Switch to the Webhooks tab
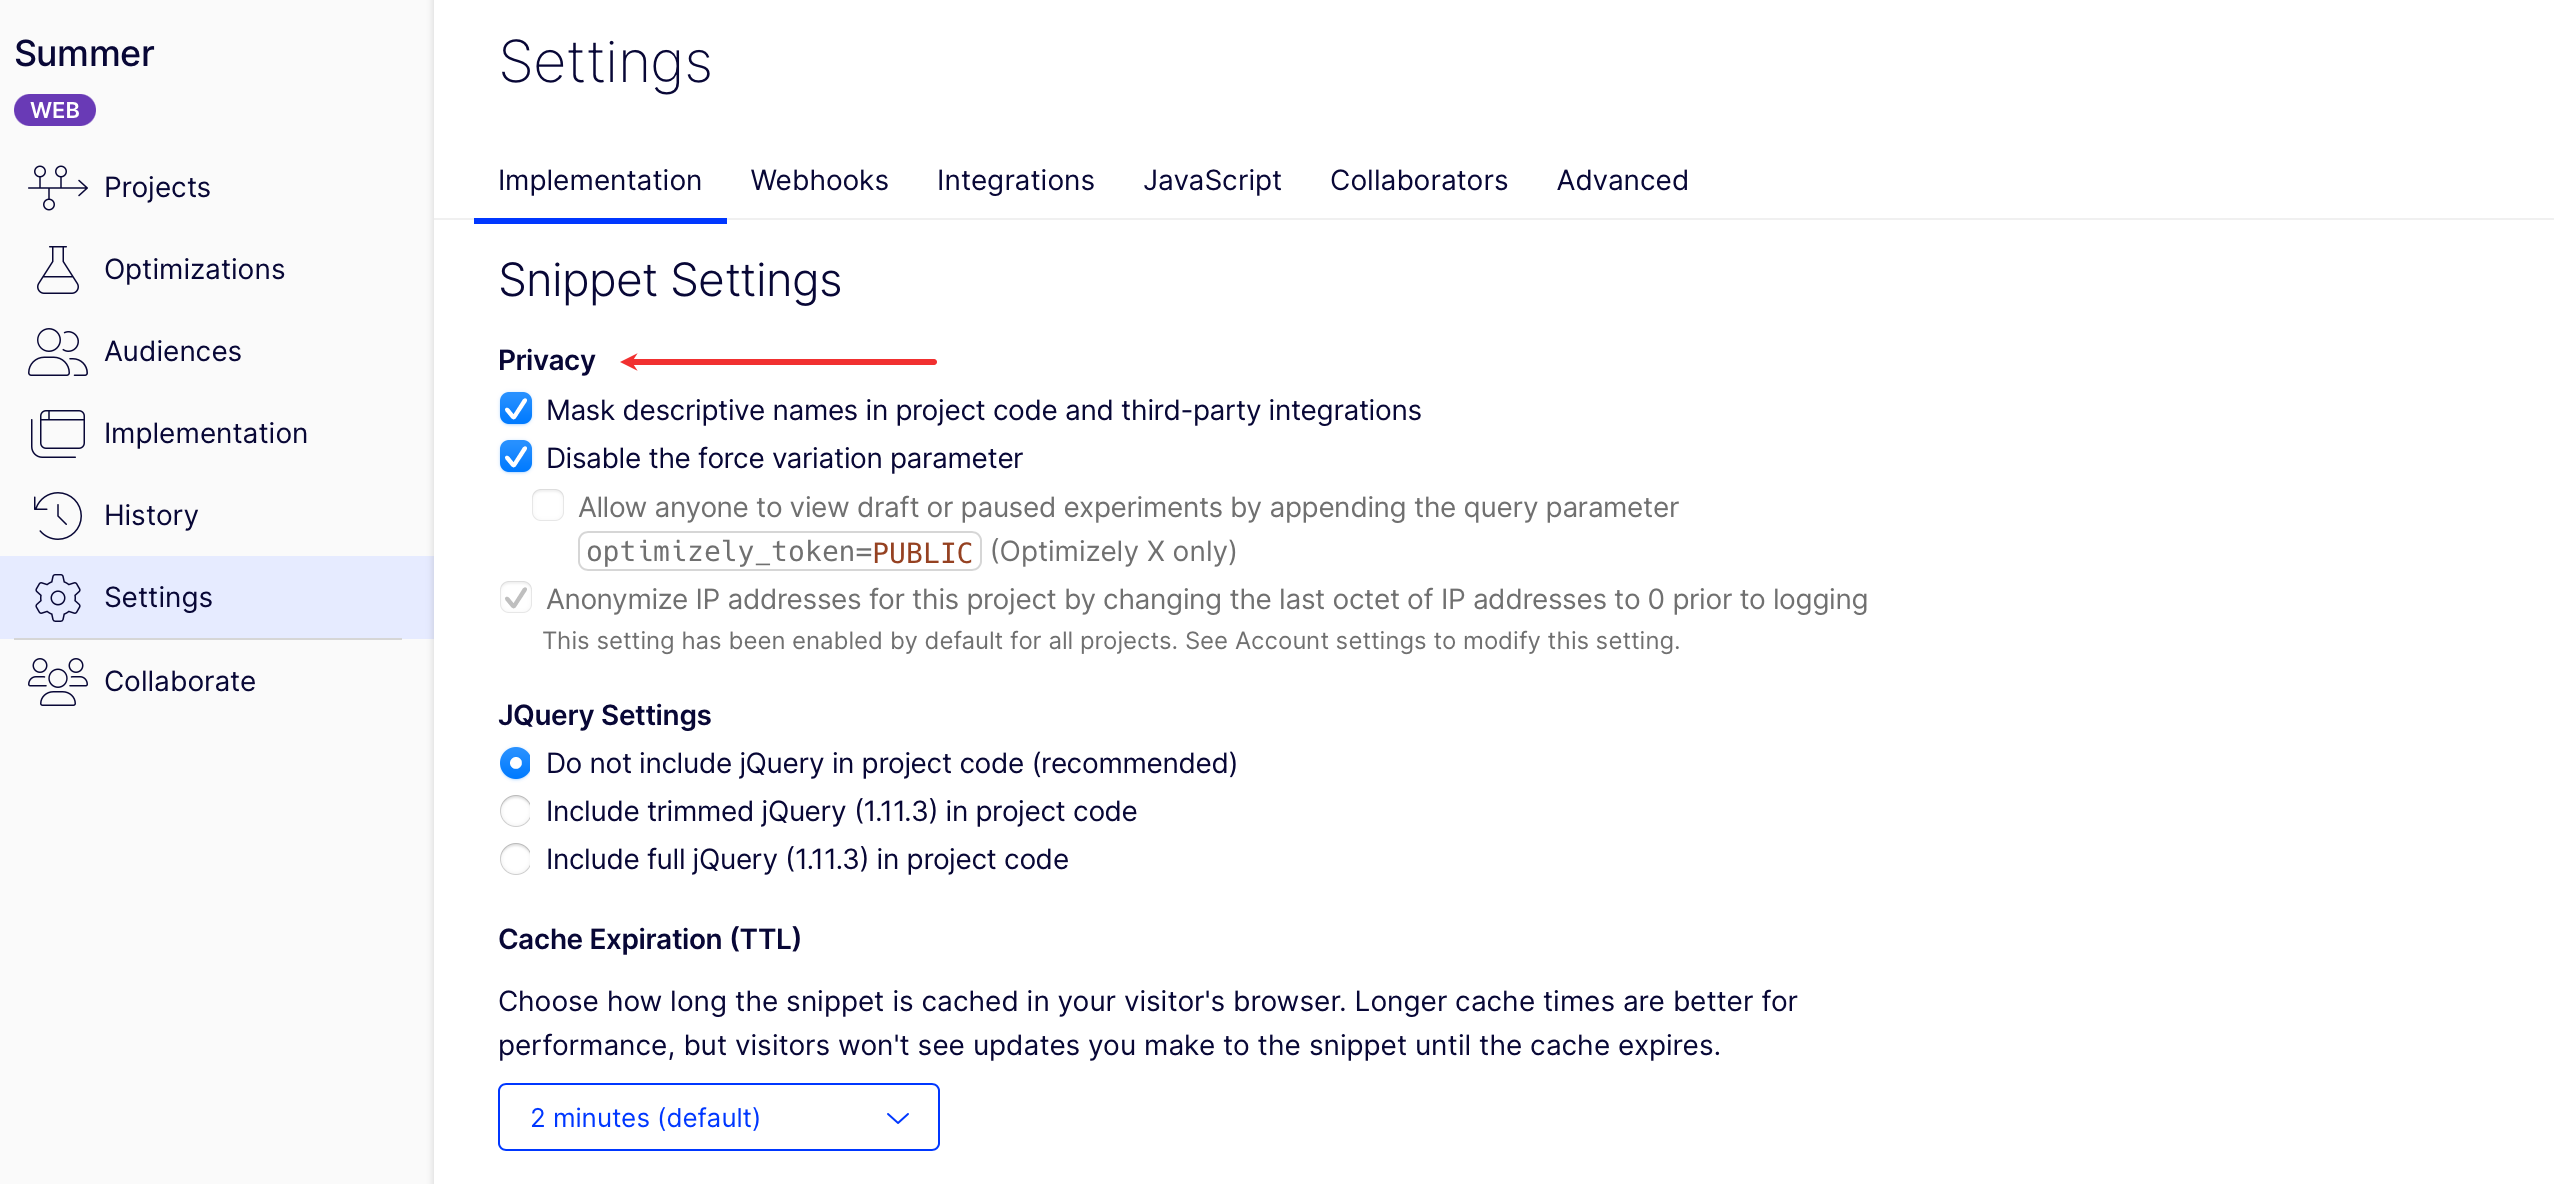Image resolution: width=2554 pixels, height=1184 pixels. [x=819, y=180]
